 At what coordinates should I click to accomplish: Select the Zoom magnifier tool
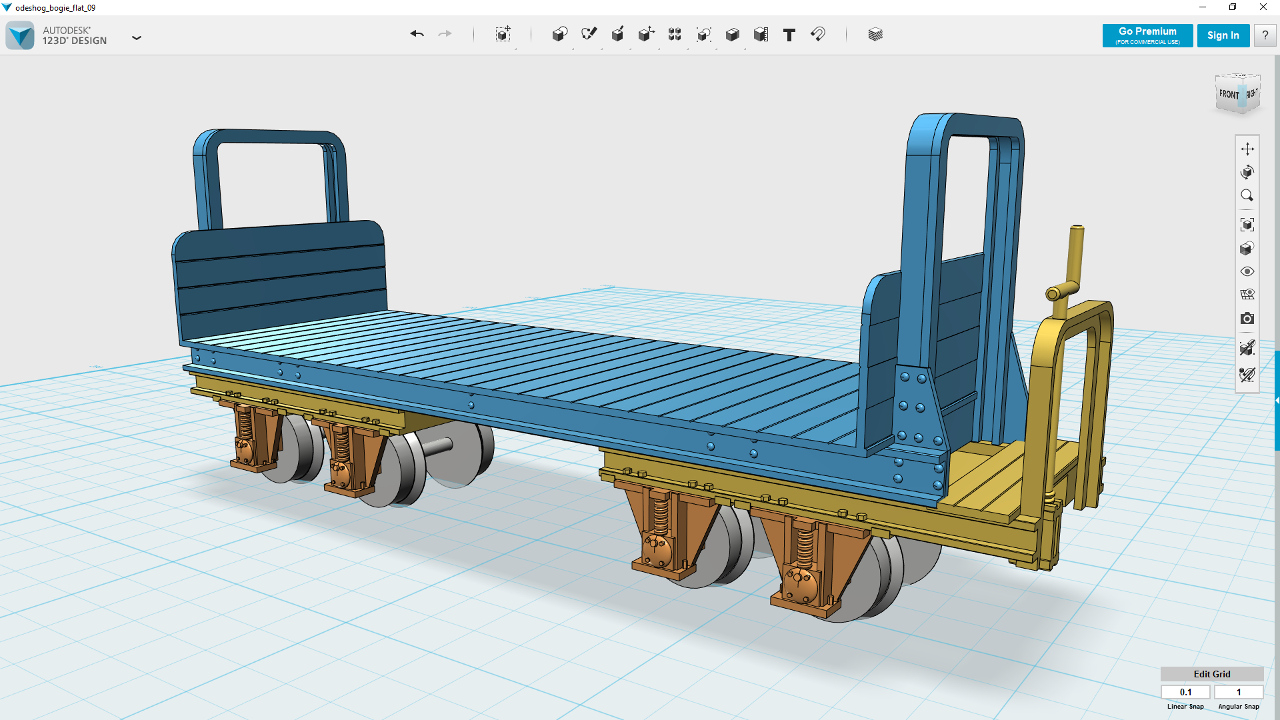(x=1247, y=196)
